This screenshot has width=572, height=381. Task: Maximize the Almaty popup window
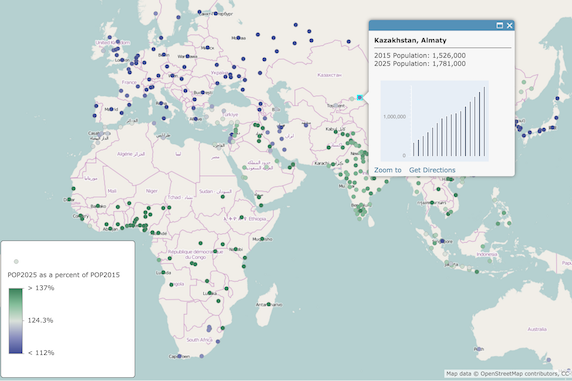(500, 25)
